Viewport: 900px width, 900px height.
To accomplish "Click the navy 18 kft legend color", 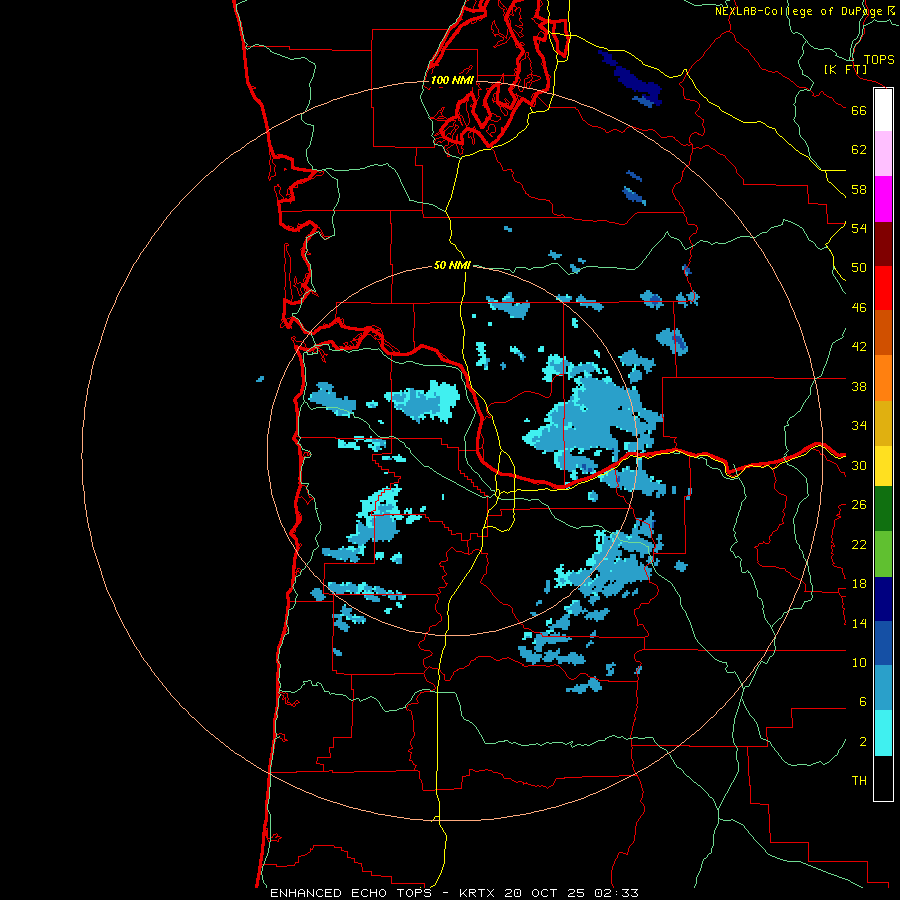I will pos(883,599).
